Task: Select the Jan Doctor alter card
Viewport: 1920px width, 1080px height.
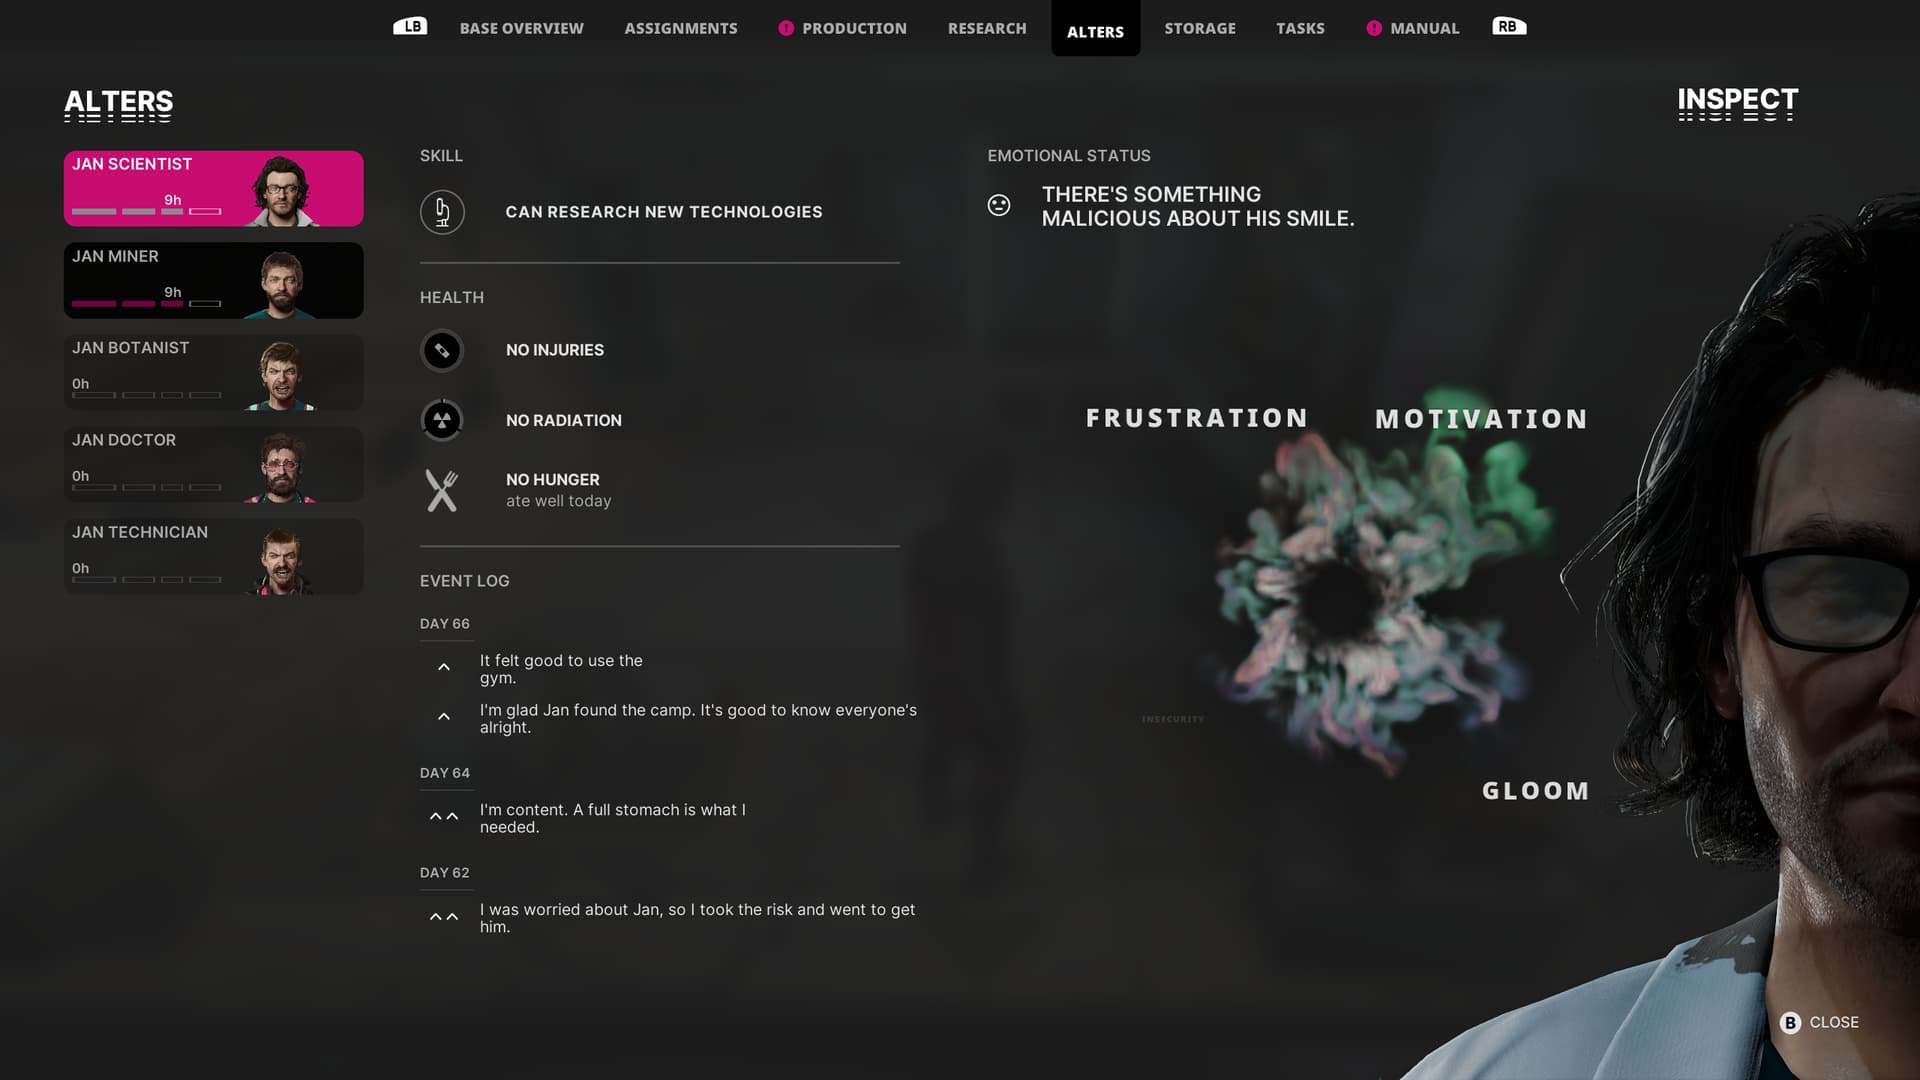Action: 214,464
